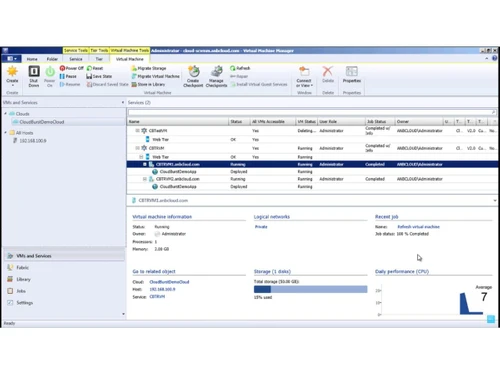This screenshot has width=500, height=375.
Task: Click the Shut Down button icon
Action: coord(34,71)
